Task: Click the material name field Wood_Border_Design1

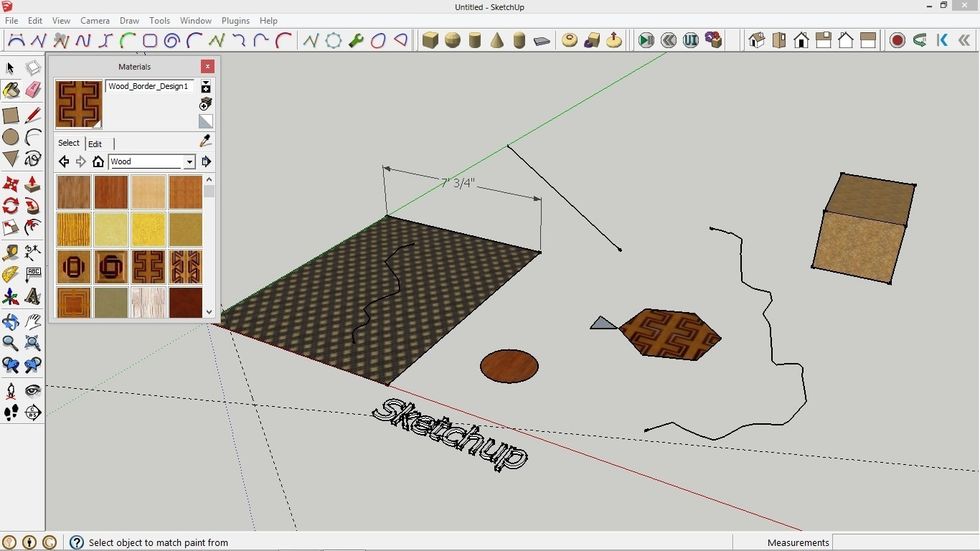Action: click(150, 86)
